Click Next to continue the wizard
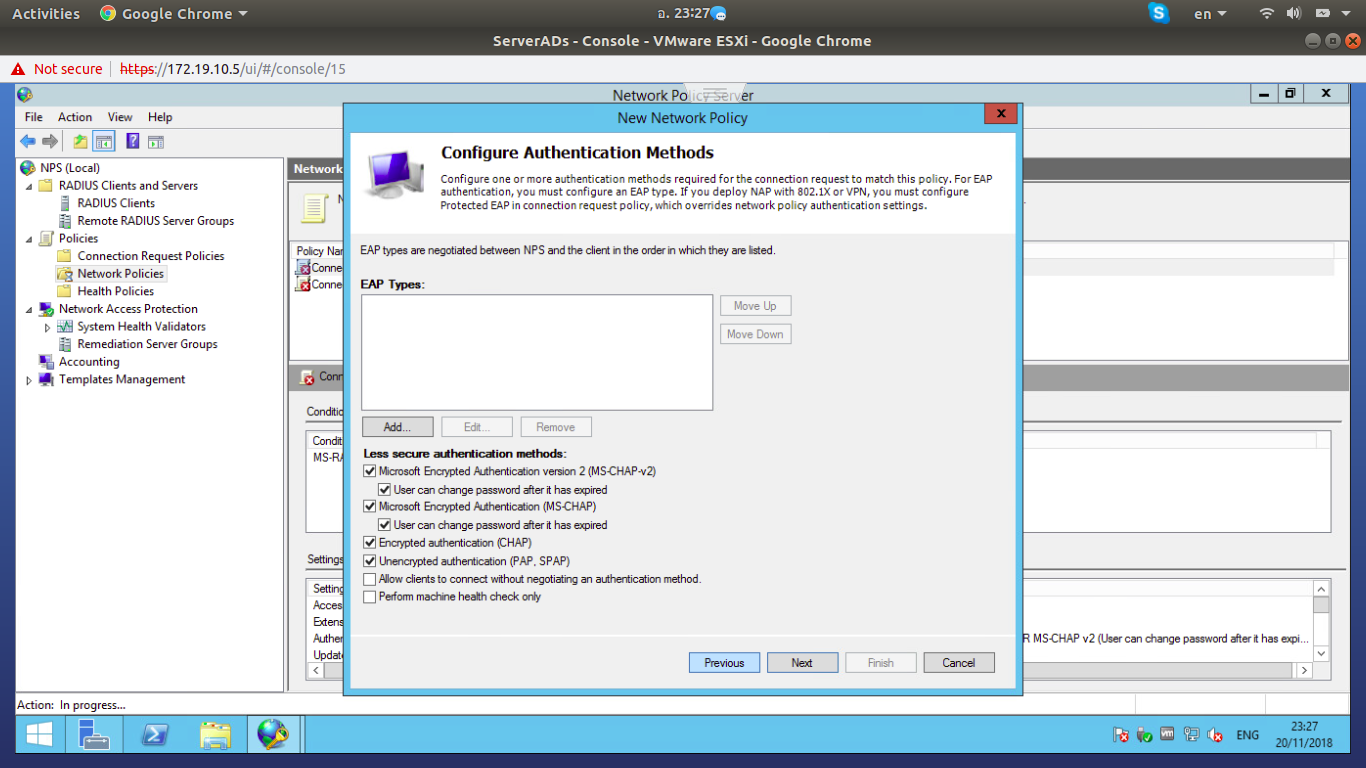 click(802, 663)
